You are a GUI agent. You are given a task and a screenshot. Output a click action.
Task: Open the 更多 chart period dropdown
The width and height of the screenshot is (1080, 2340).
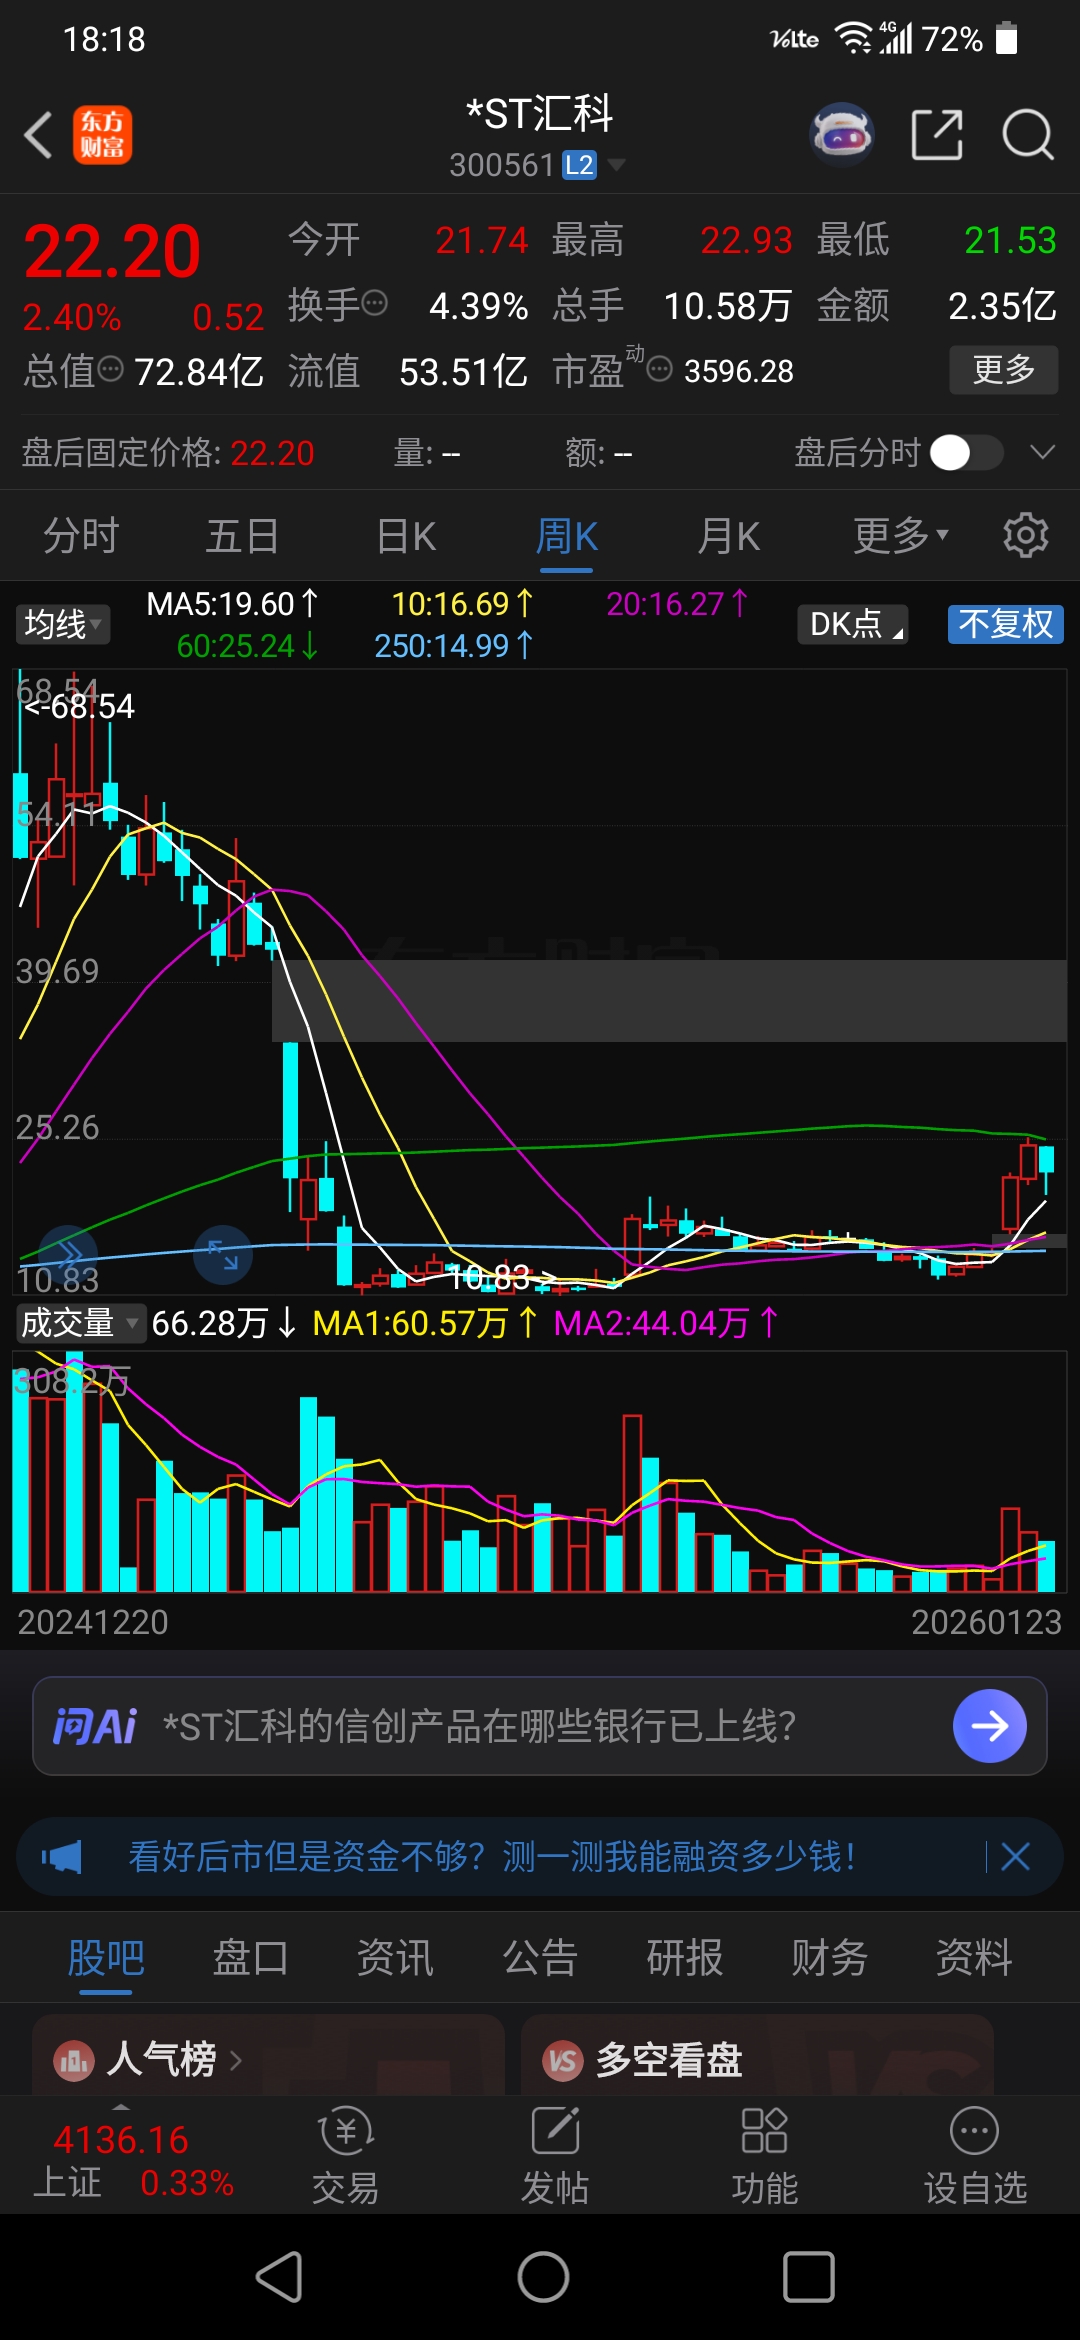(900, 535)
